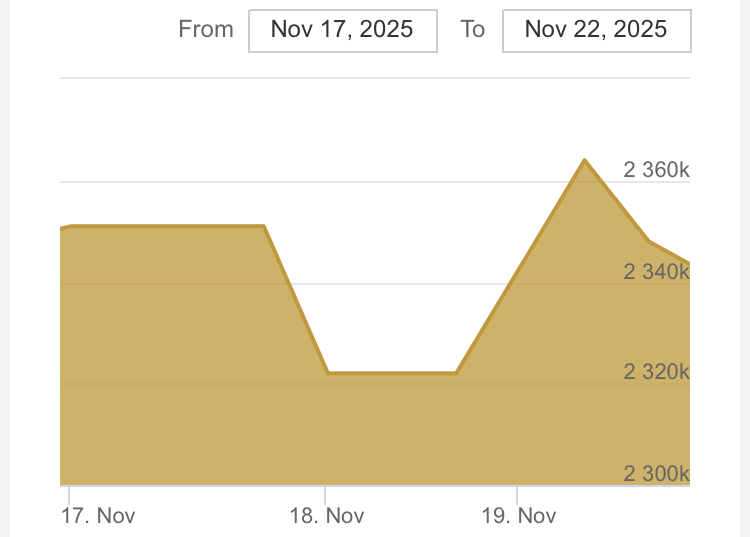Click the "From" label text
The height and width of the screenshot is (537, 750).
206,29
